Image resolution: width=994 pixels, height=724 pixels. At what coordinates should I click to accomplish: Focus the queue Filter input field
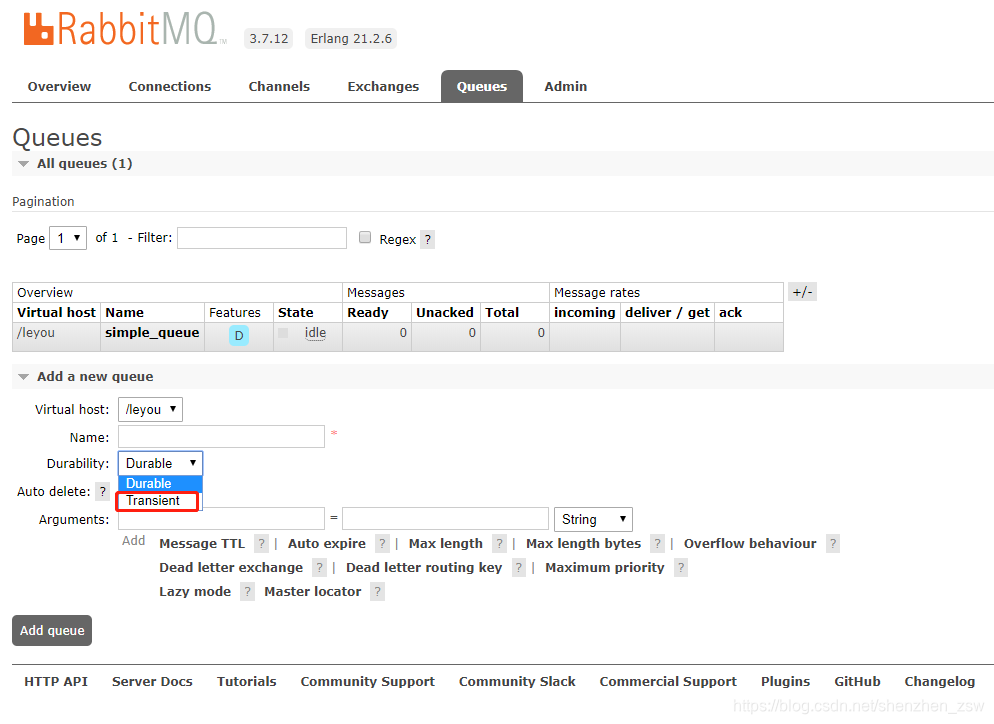pyautogui.click(x=262, y=238)
